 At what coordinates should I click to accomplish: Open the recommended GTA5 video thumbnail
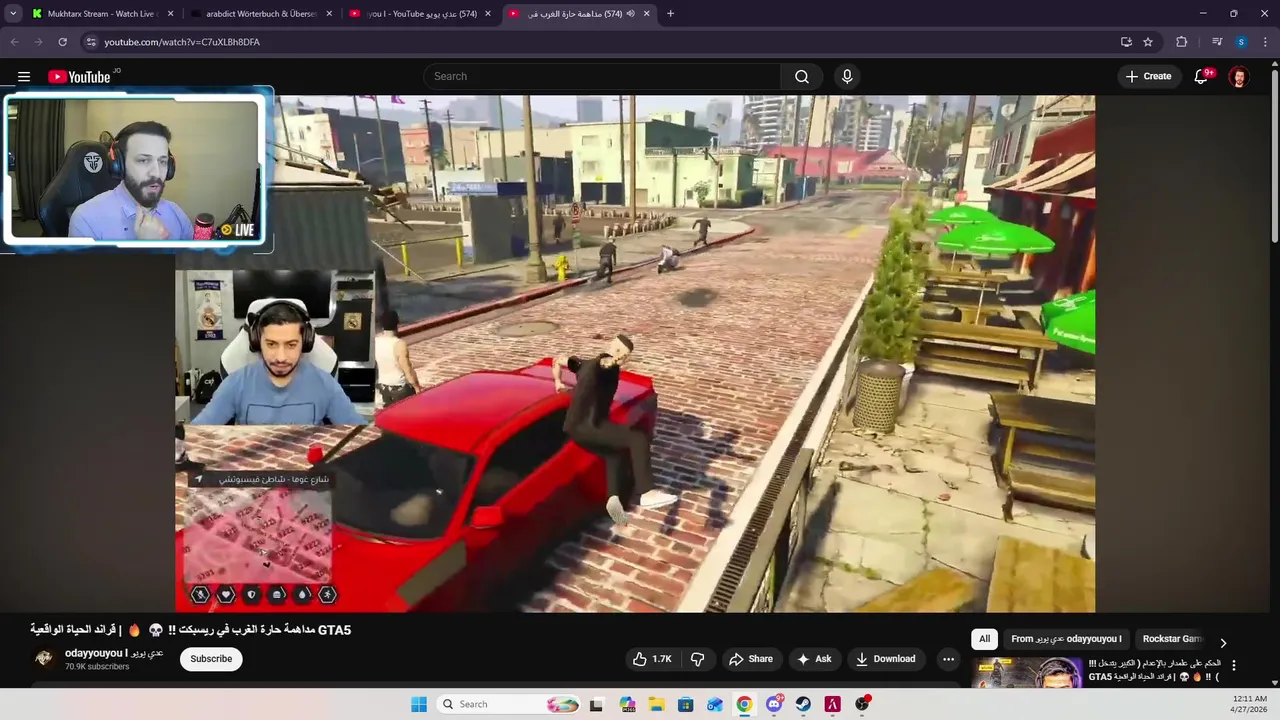click(1027, 673)
